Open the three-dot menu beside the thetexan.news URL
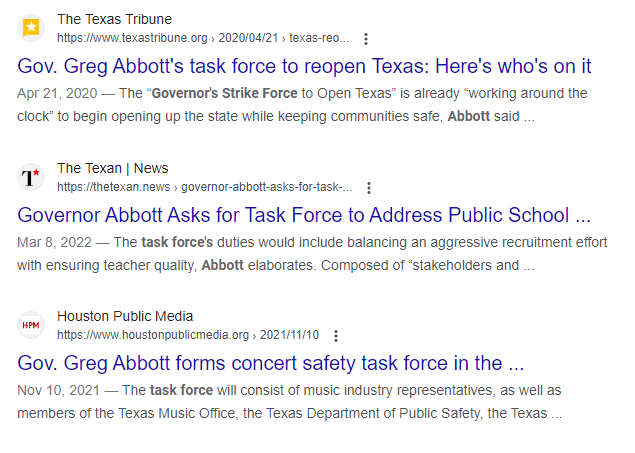Image resolution: width=635 pixels, height=453 pixels. click(369, 187)
